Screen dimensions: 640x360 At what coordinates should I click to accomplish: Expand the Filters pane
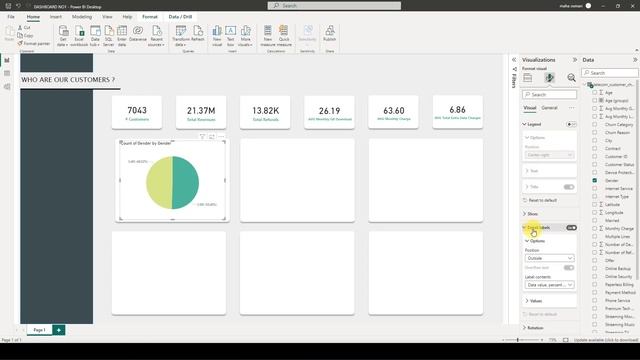coord(514,60)
